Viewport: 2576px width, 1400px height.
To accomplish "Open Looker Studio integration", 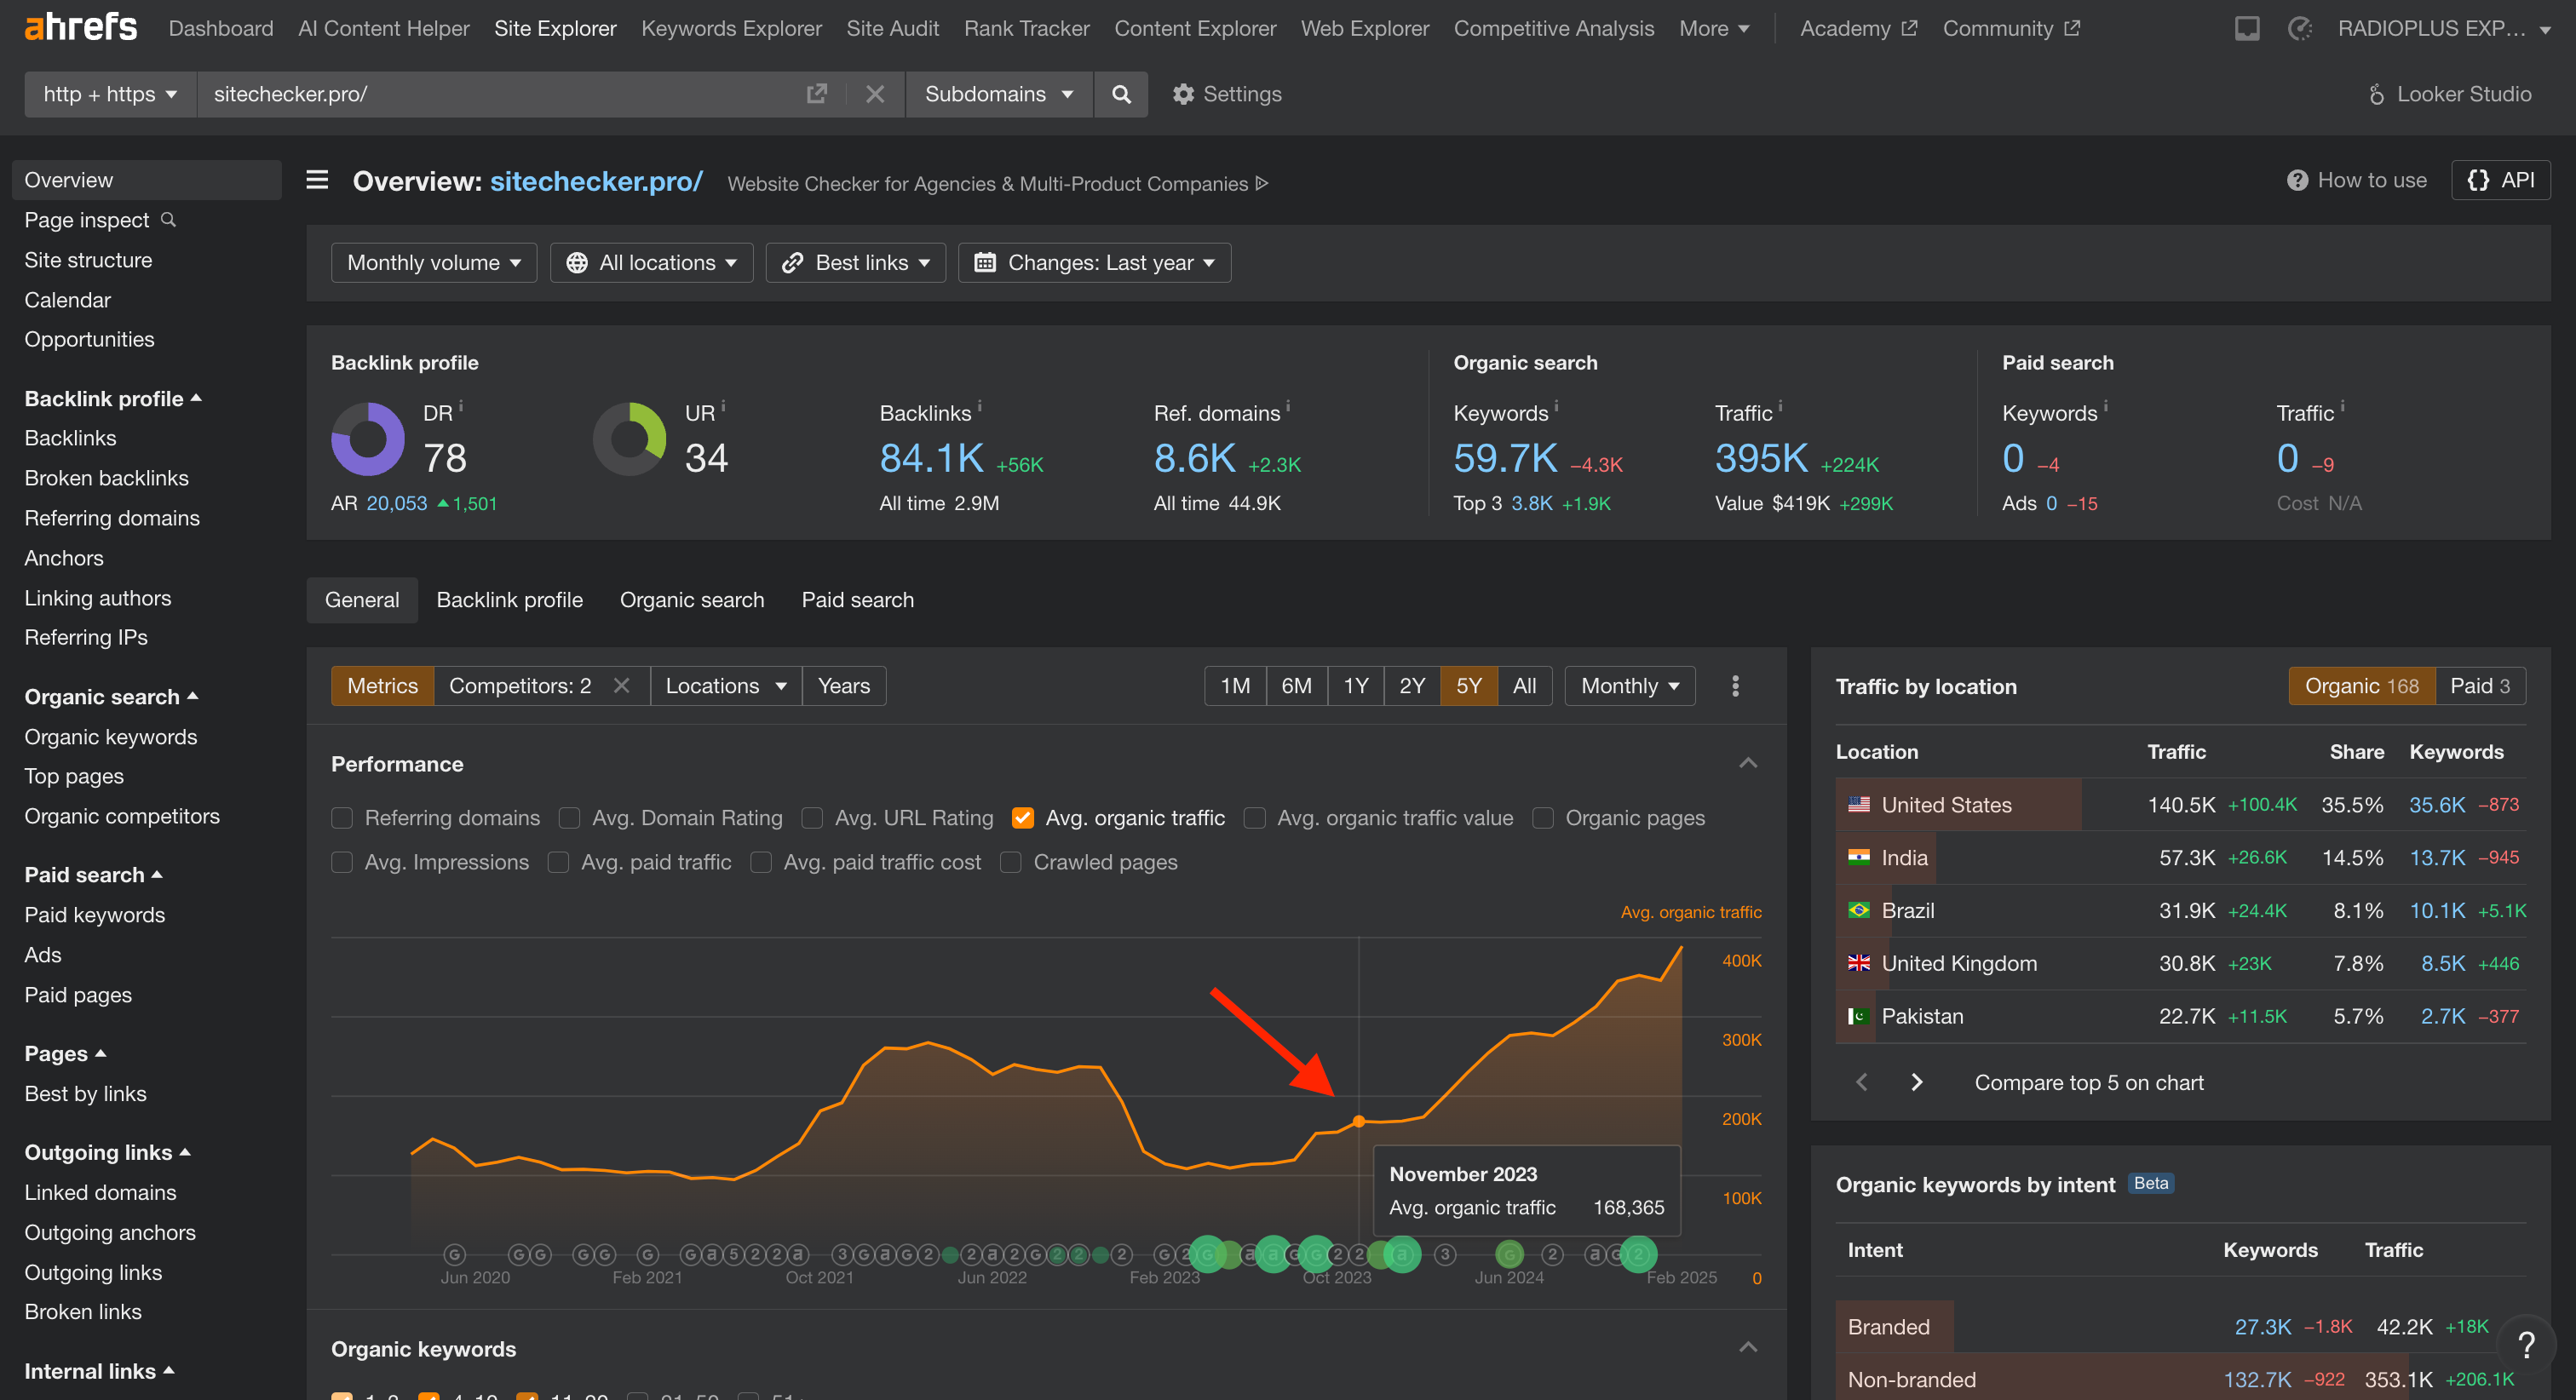I will 2449,94.
